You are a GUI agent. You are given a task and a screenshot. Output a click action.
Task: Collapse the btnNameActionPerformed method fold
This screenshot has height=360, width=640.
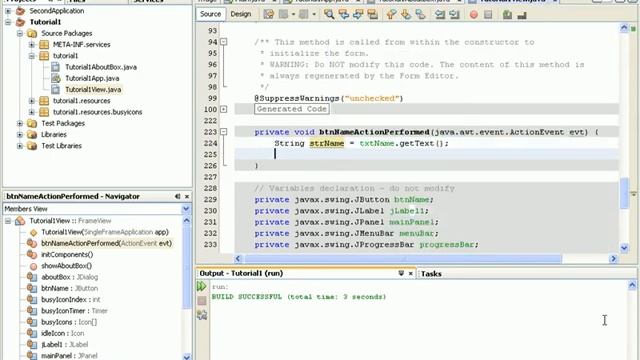(223, 132)
